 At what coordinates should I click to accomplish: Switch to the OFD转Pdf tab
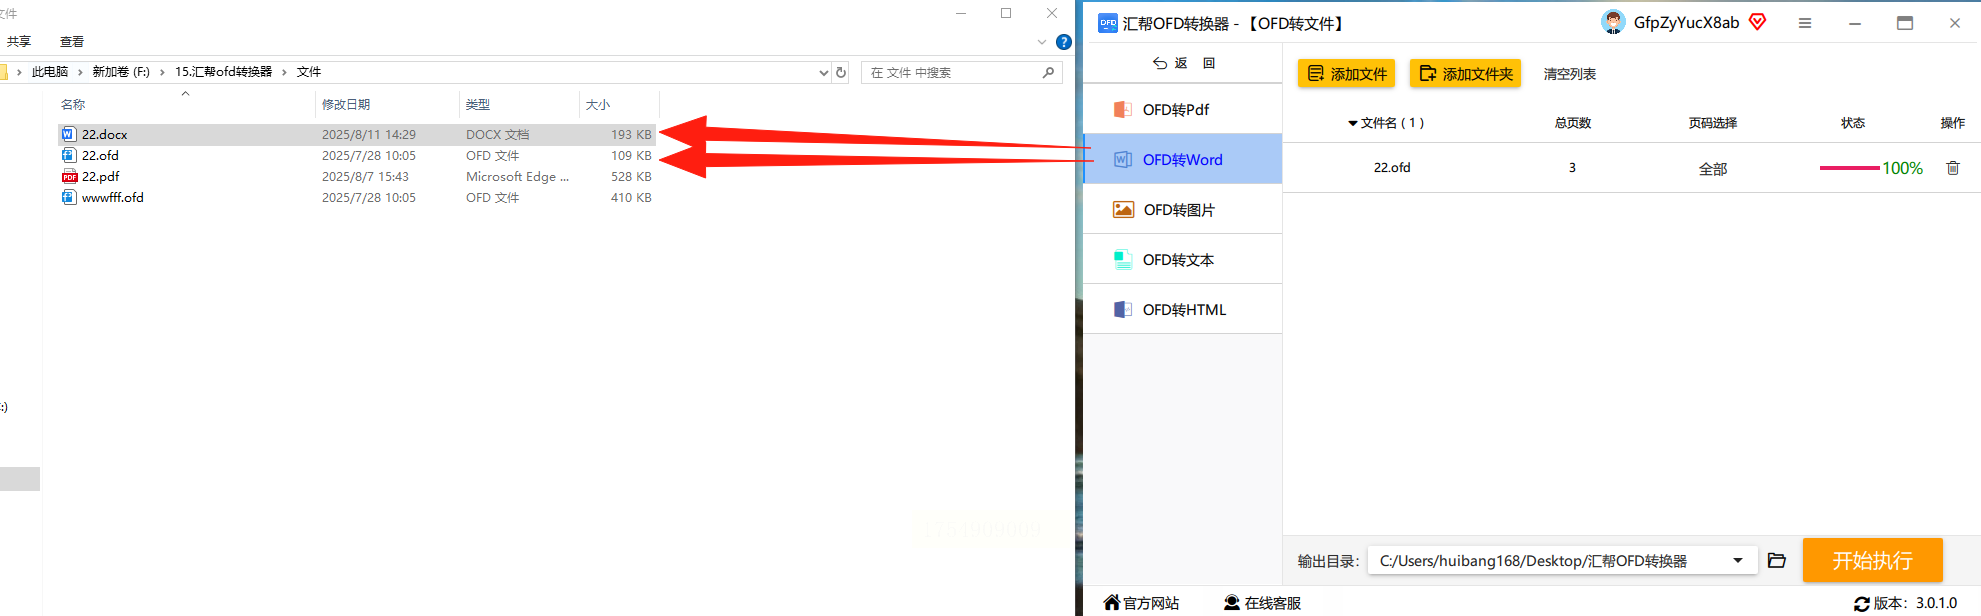coord(1183,109)
